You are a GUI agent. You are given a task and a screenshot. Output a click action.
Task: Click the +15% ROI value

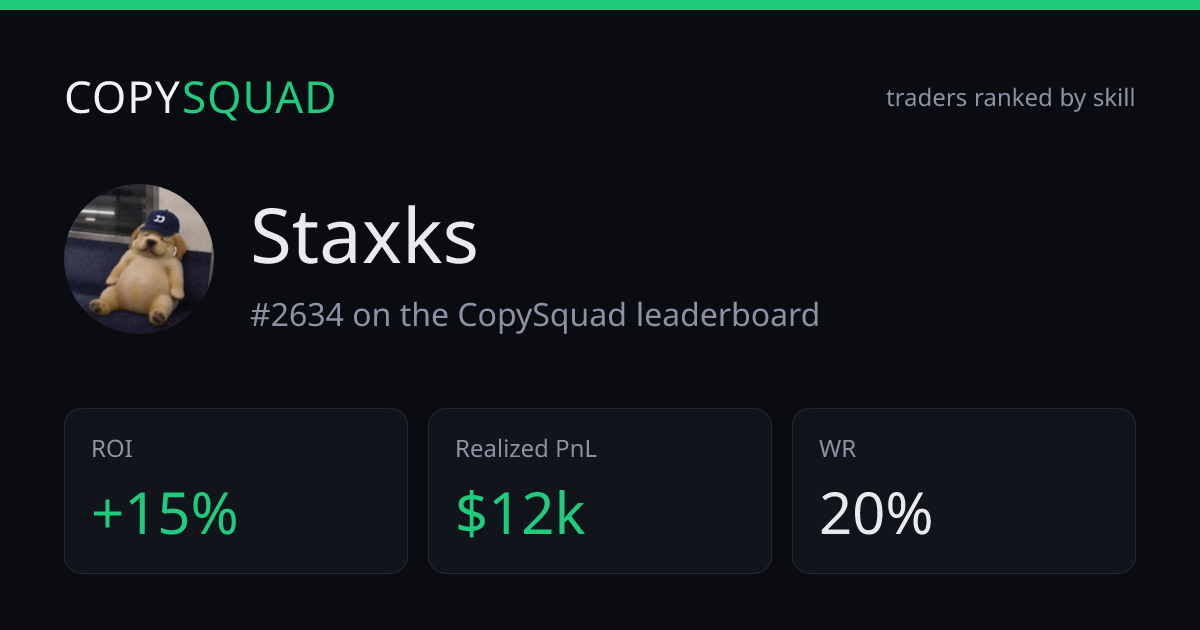[x=164, y=514]
